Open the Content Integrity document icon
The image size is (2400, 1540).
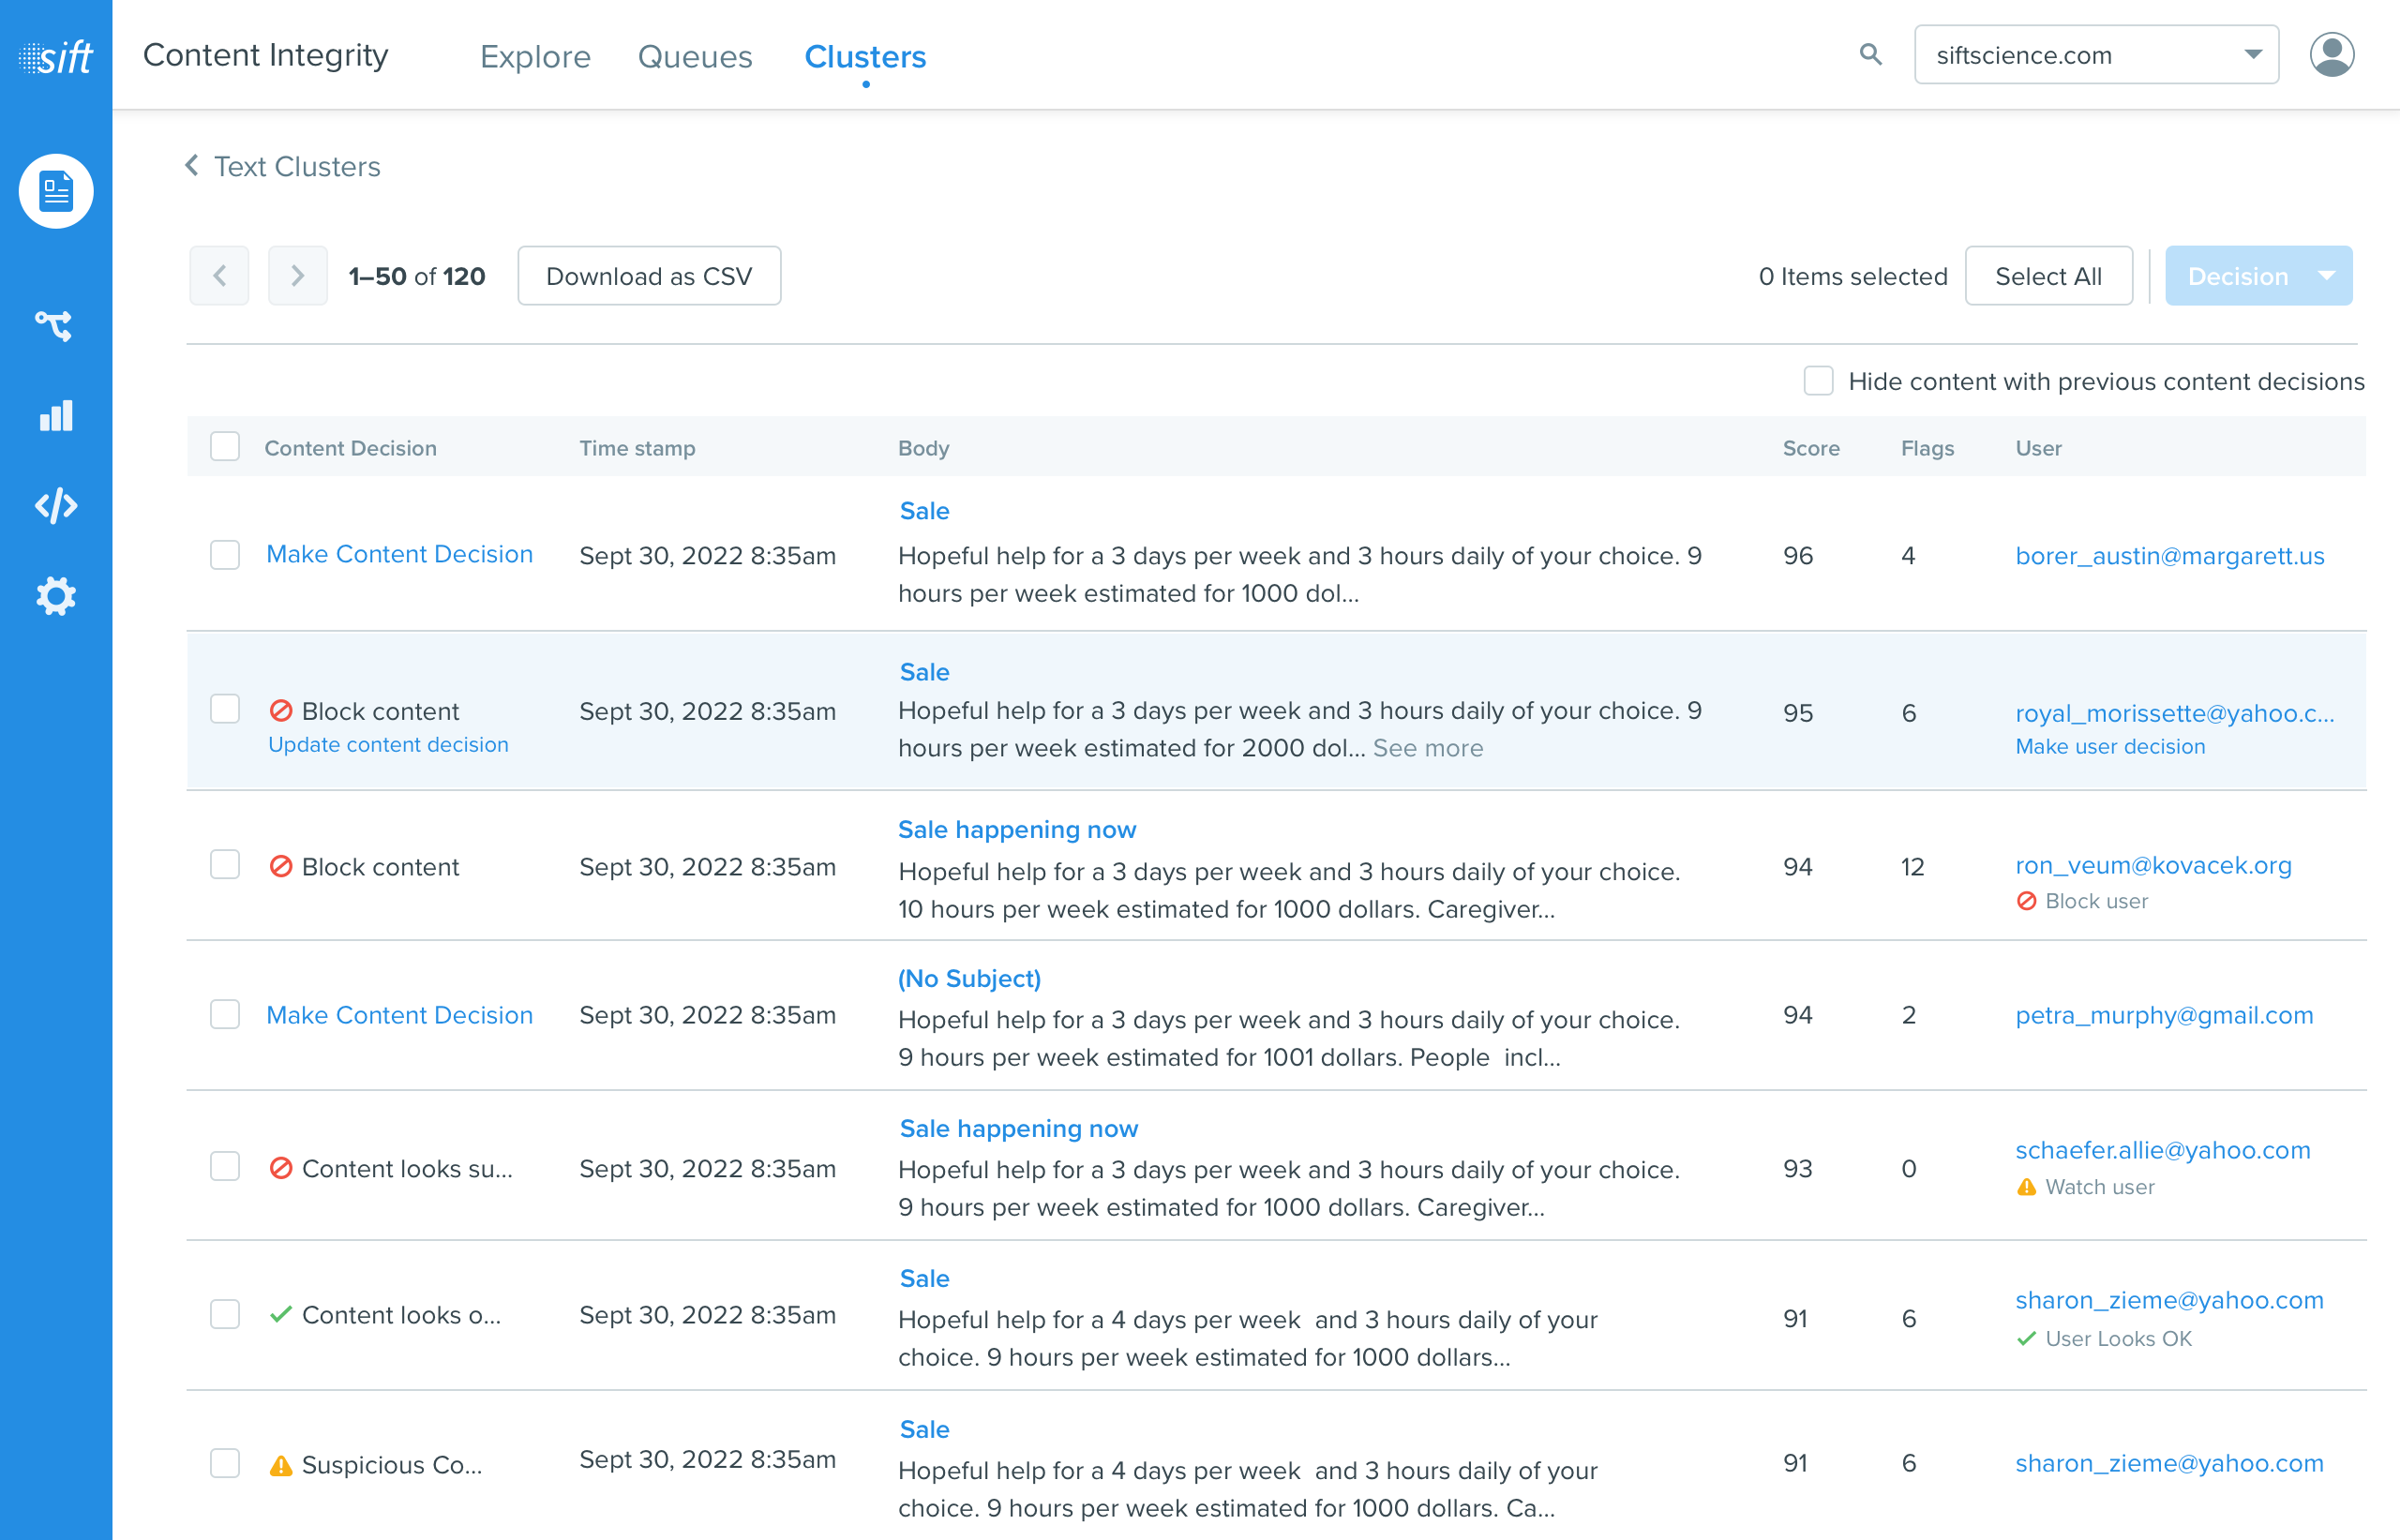click(x=56, y=191)
